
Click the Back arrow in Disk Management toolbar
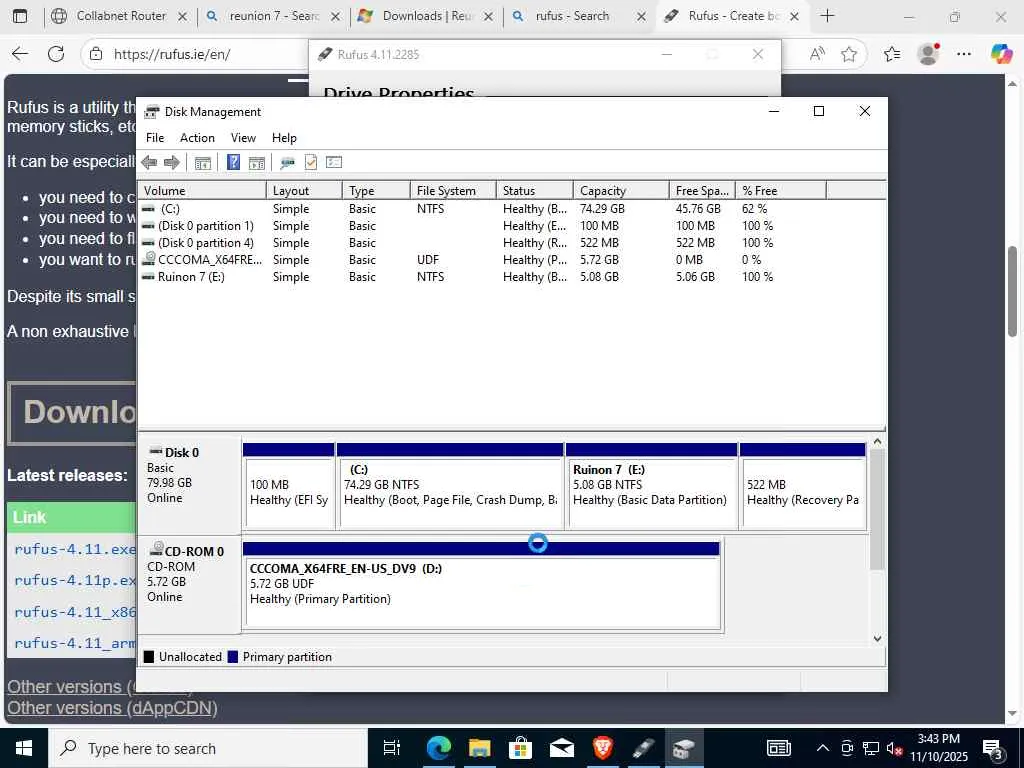click(150, 163)
